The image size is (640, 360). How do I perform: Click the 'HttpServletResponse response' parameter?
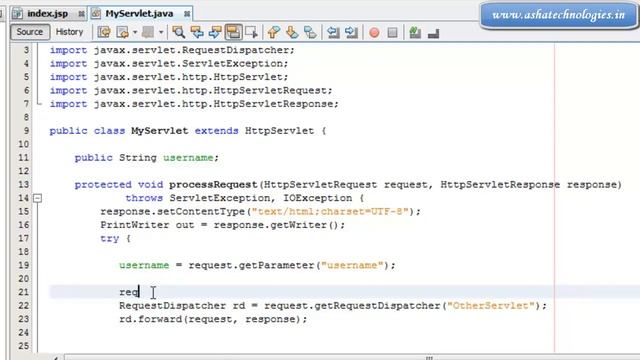[529, 185]
